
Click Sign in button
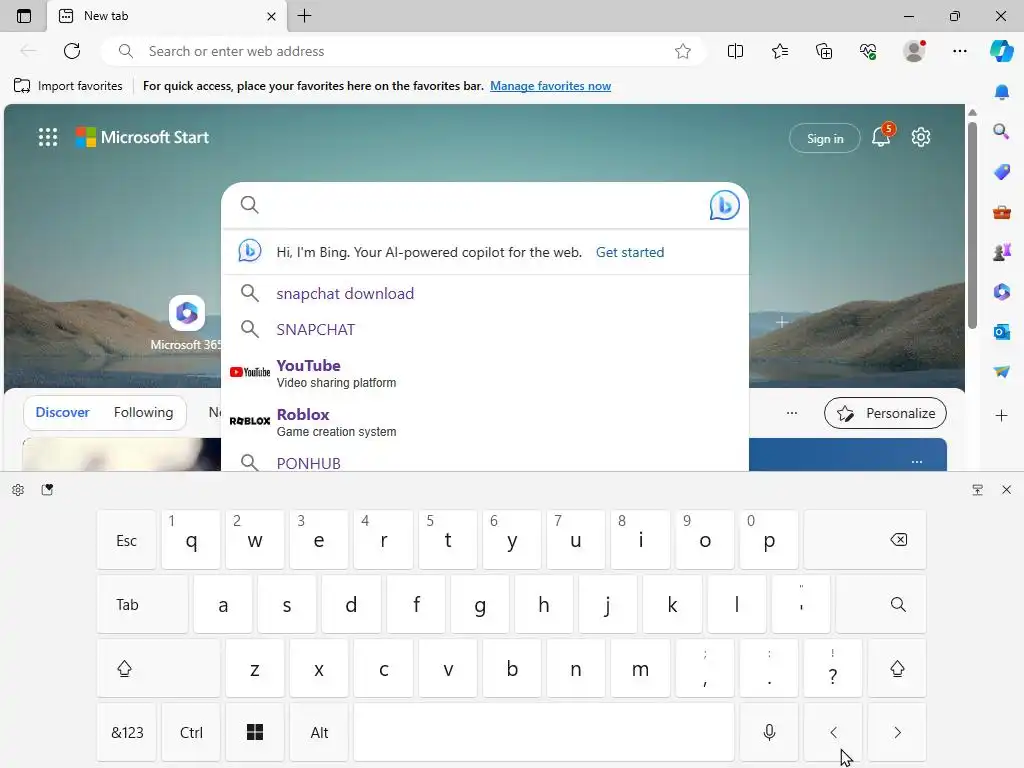click(825, 138)
